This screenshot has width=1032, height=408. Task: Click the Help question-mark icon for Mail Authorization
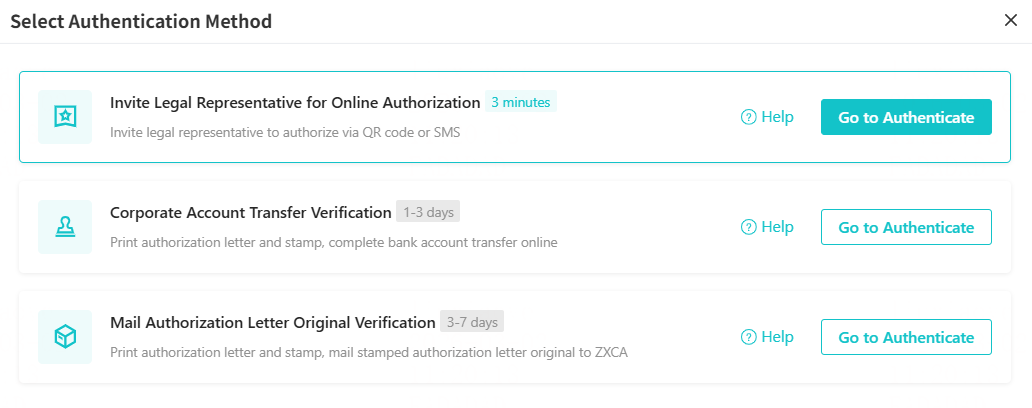[x=748, y=337]
